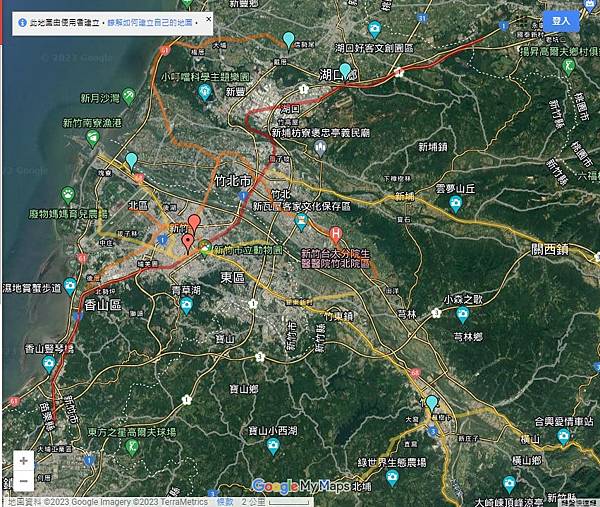Click the 揚昇高爾夫鄉村俱樂部 golf icon
600x507 pixels.
[x=569, y=67]
